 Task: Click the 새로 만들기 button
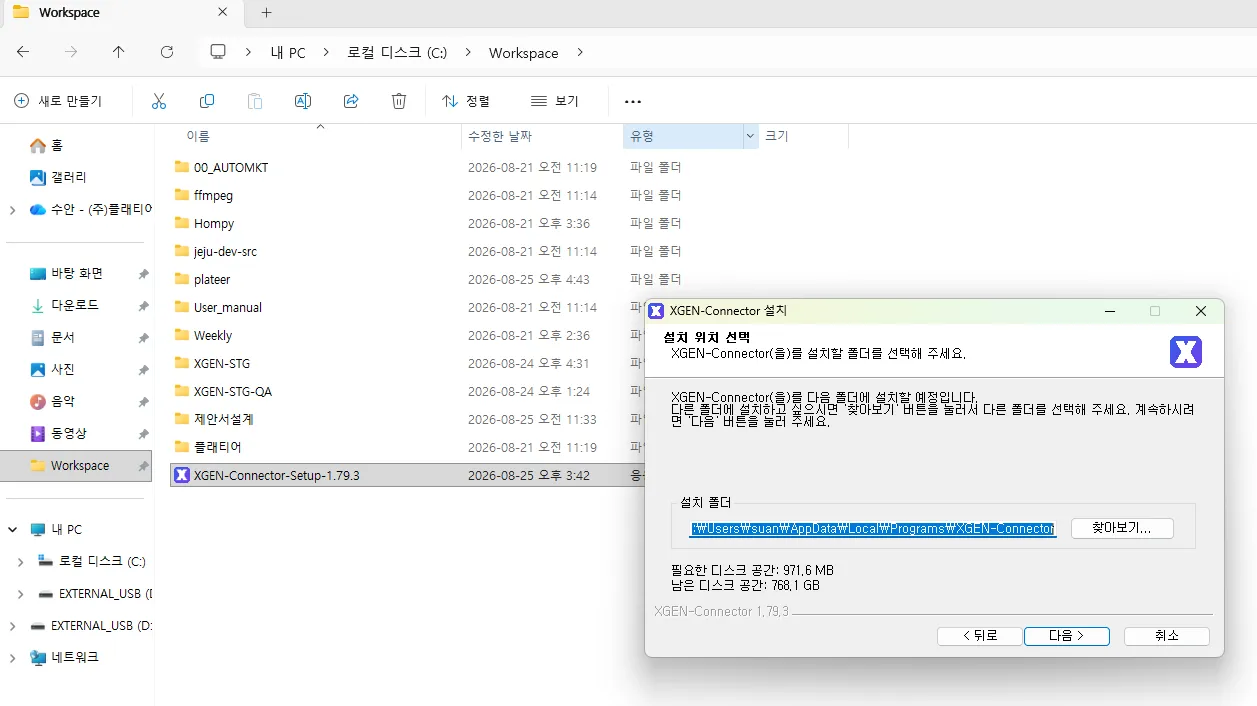click(58, 101)
